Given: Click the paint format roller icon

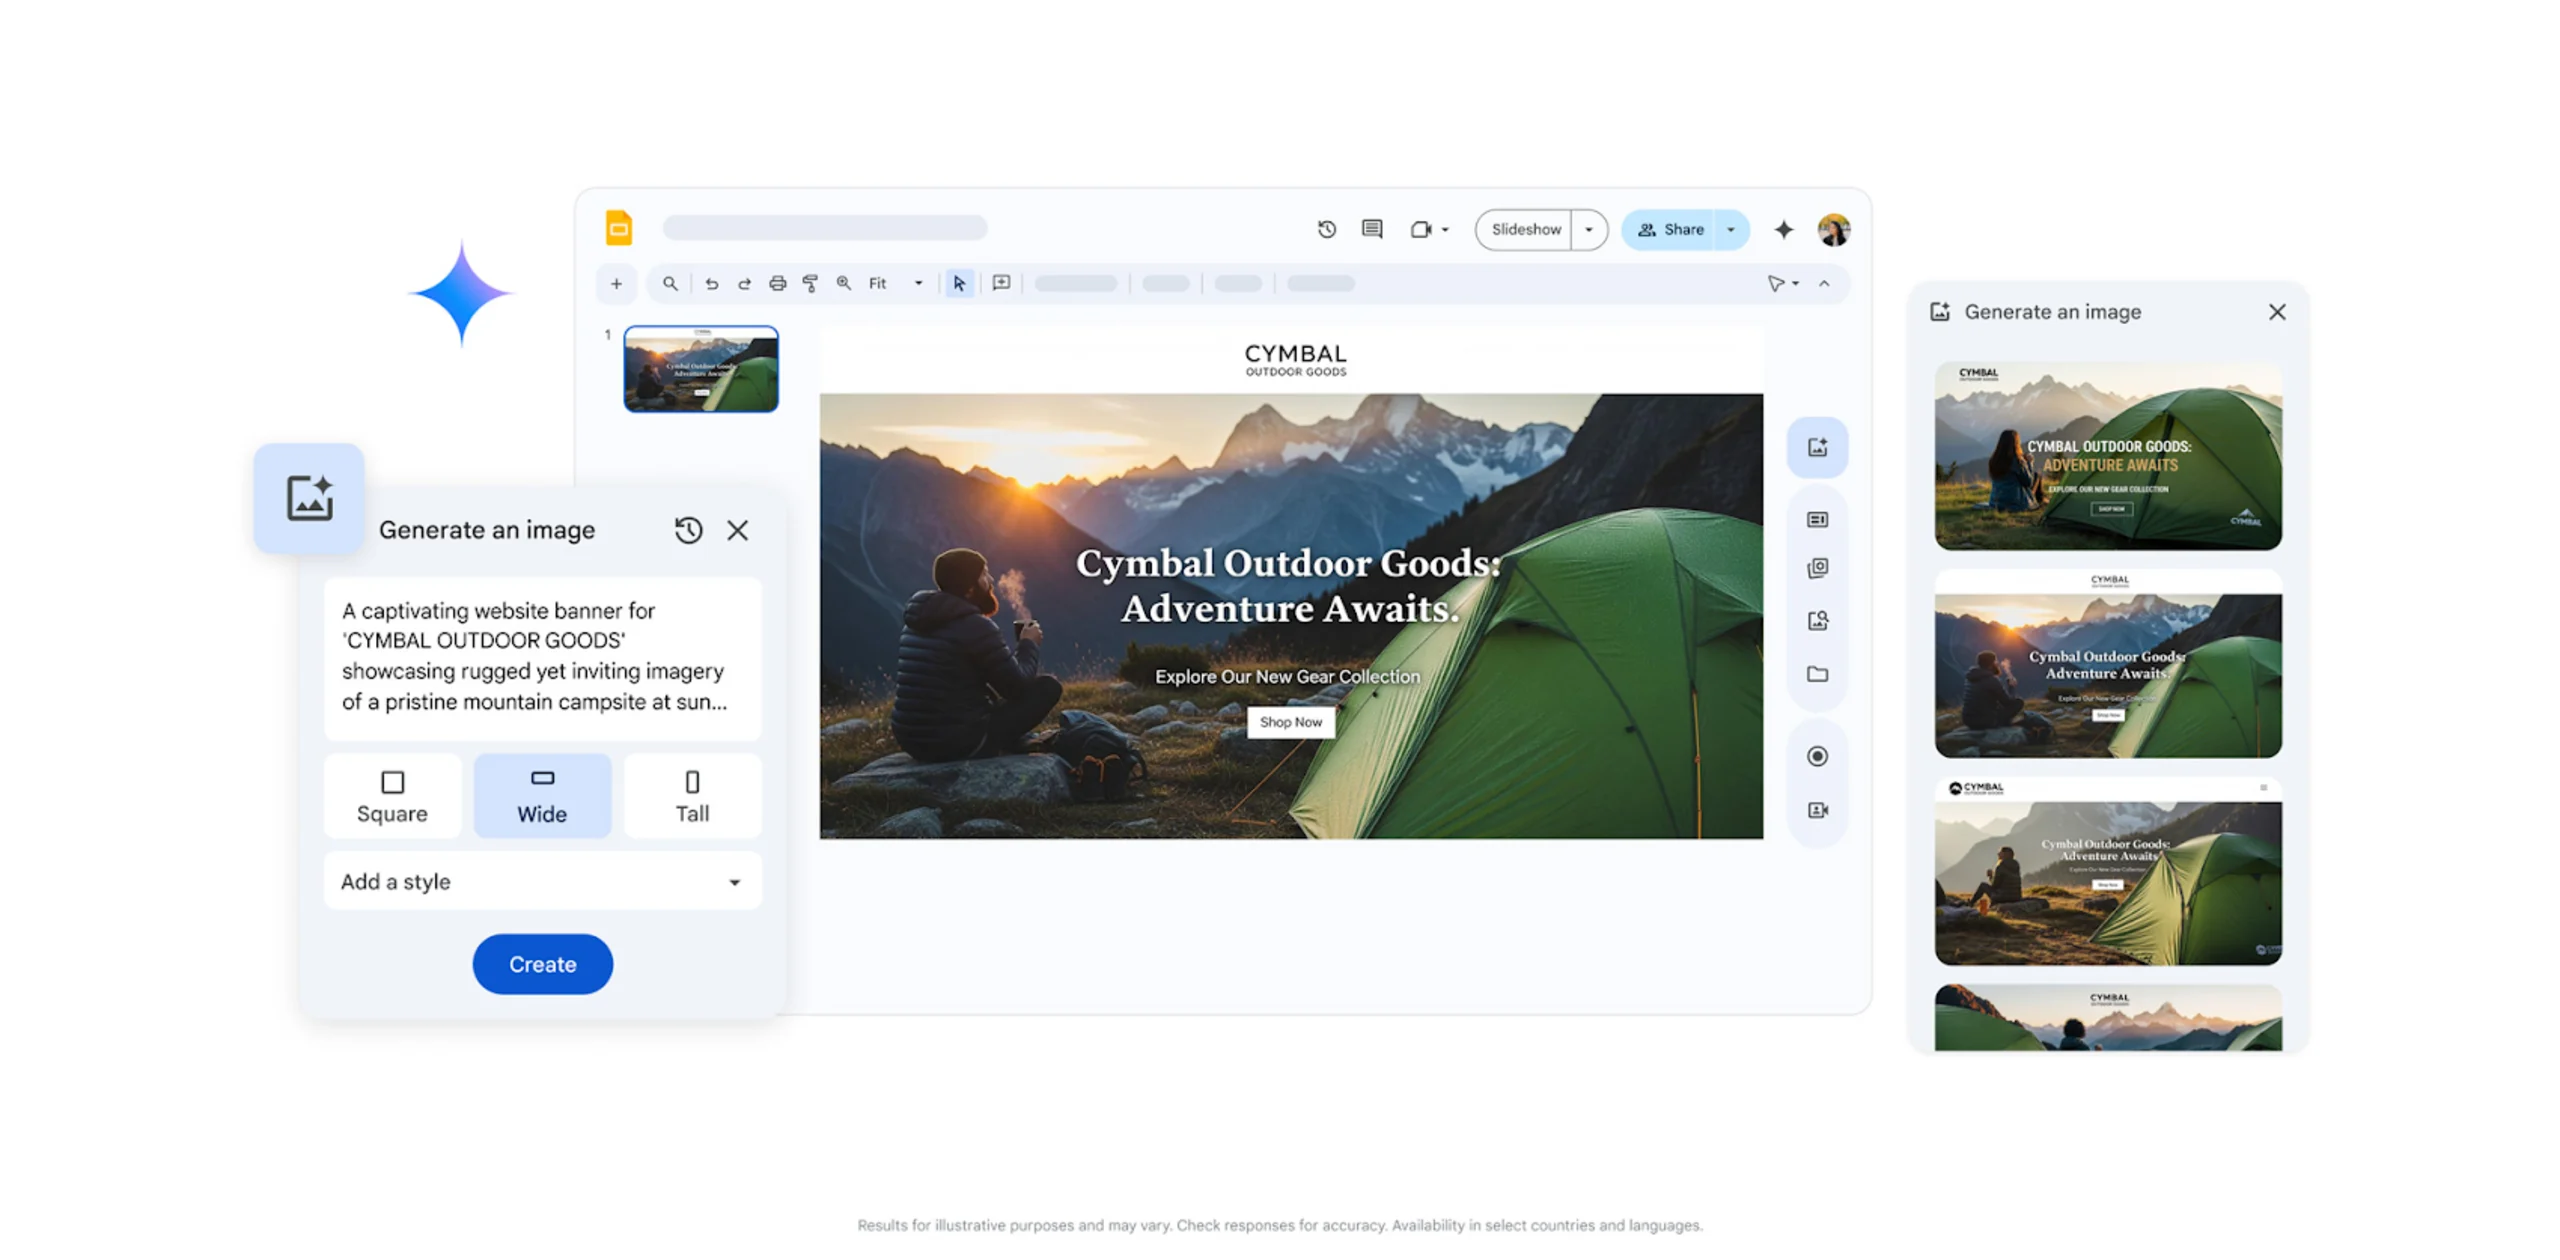Looking at the screenshot, I should click(x=810, y=284).
